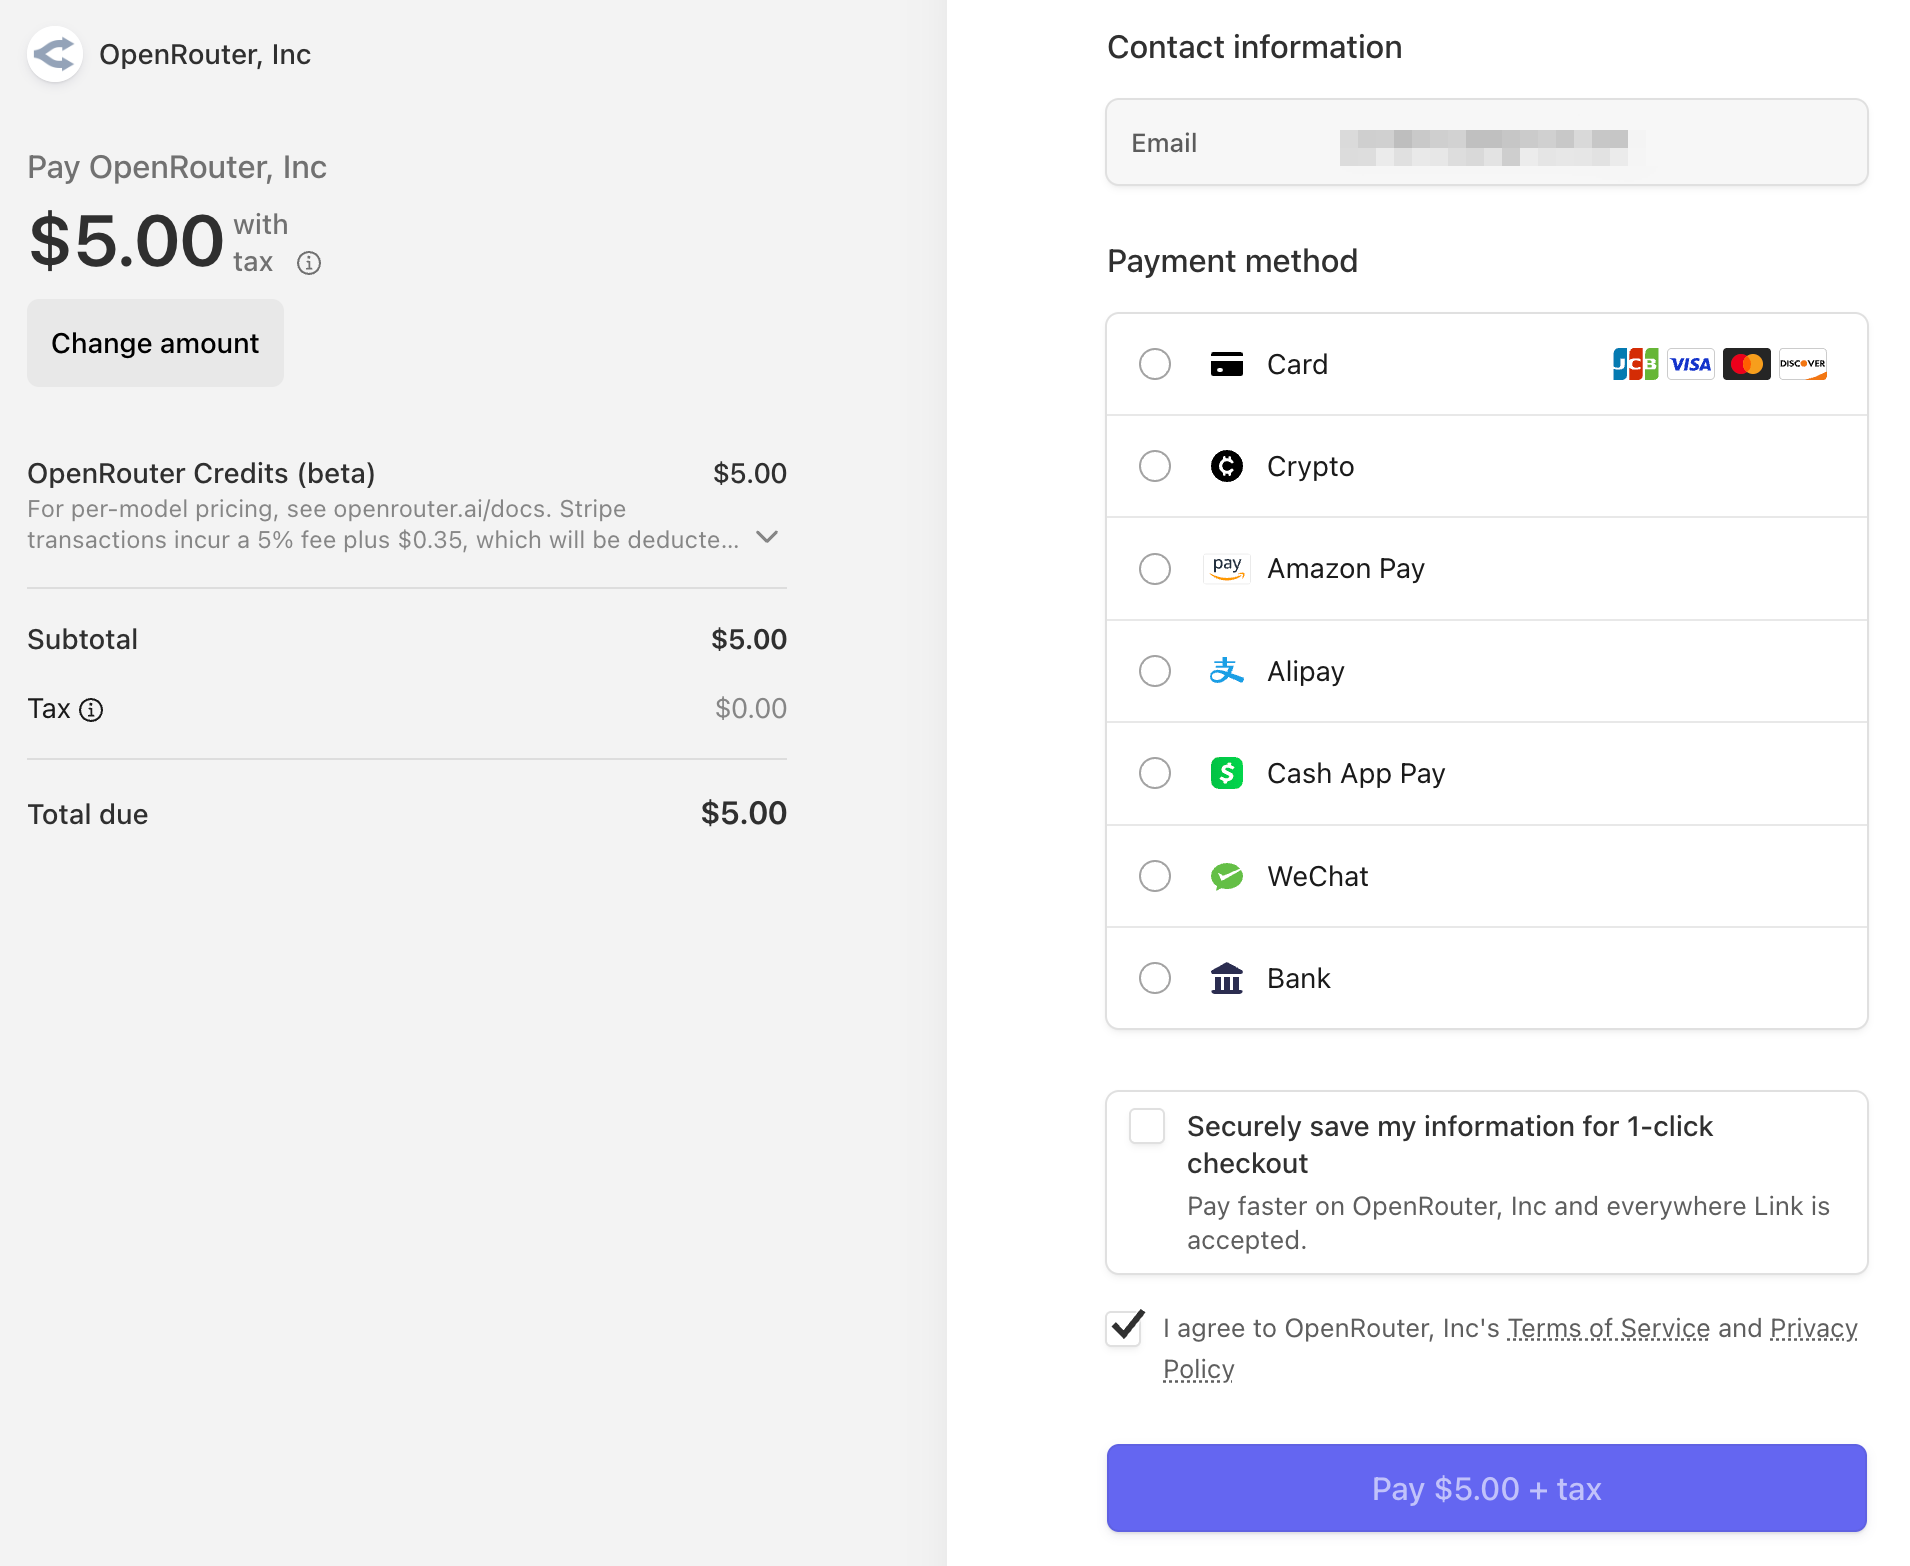Click the green Cash App icon
The height and width of the screenshot is (1566, 1910).
(1226, 773)
